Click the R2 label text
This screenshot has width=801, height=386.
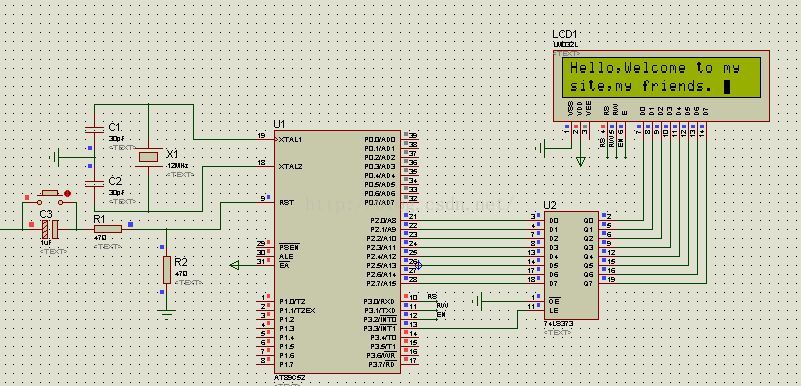[181, 262]
